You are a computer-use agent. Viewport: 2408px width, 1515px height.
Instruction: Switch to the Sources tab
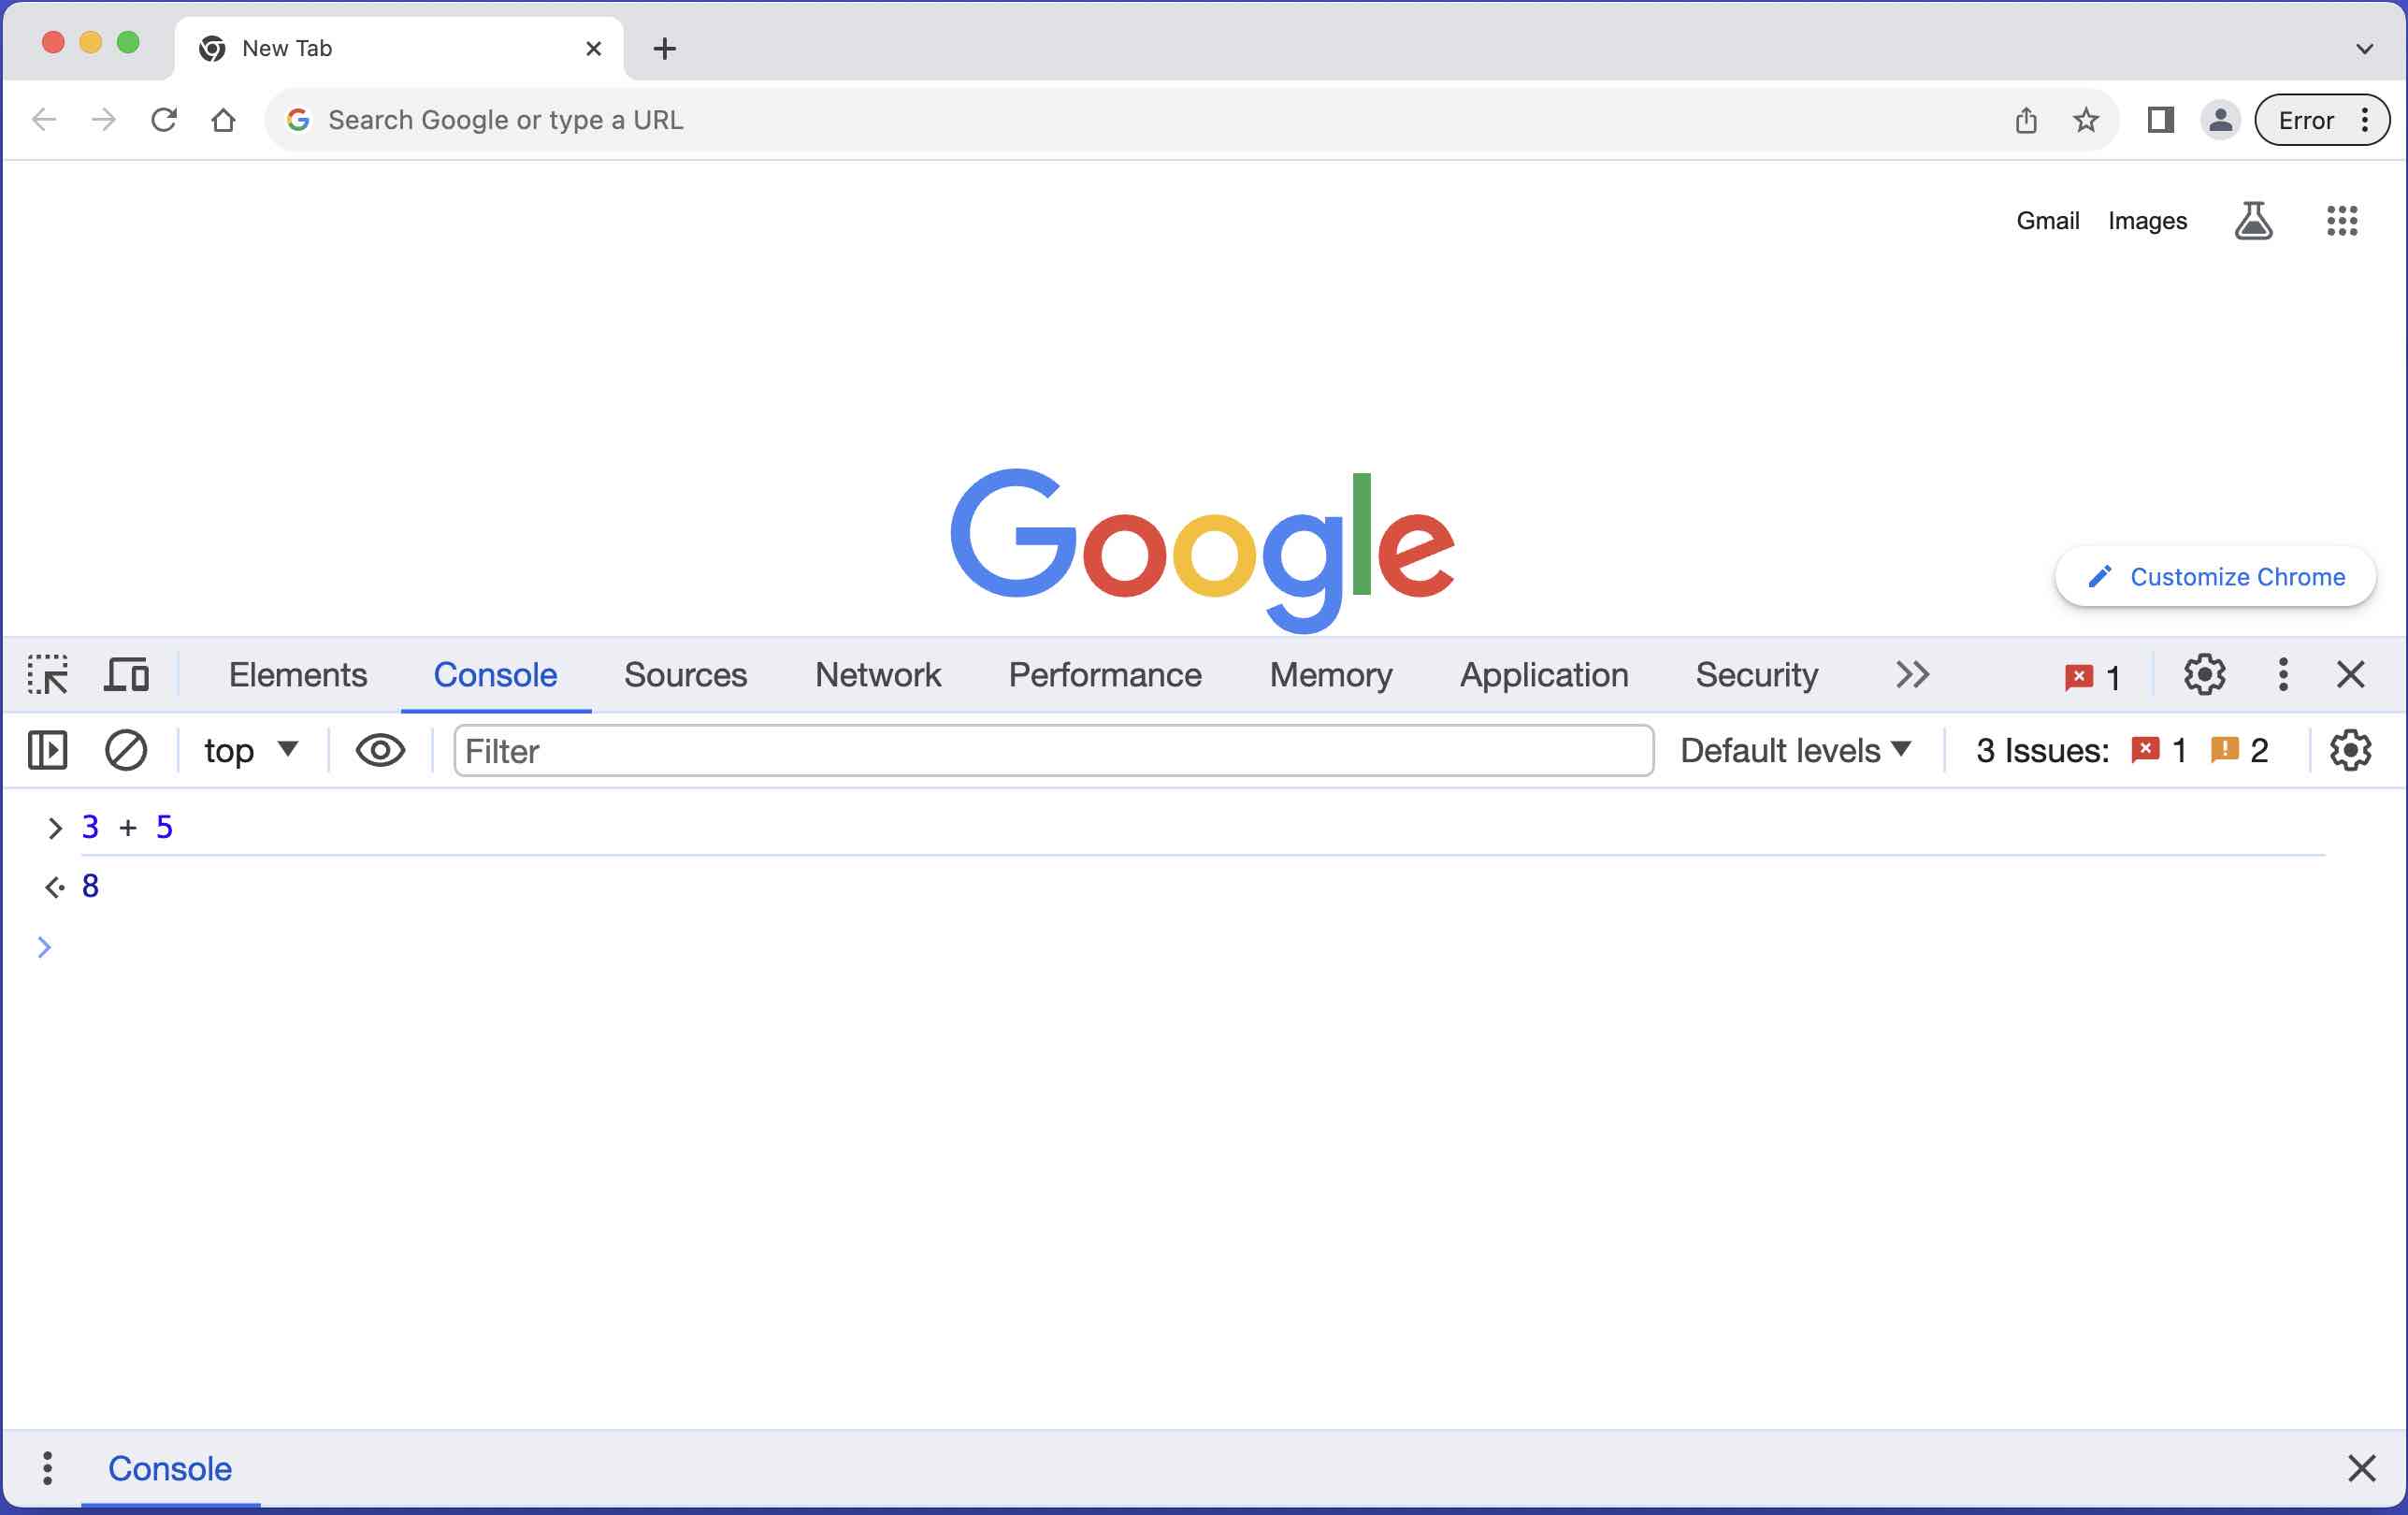click(685, 675)
